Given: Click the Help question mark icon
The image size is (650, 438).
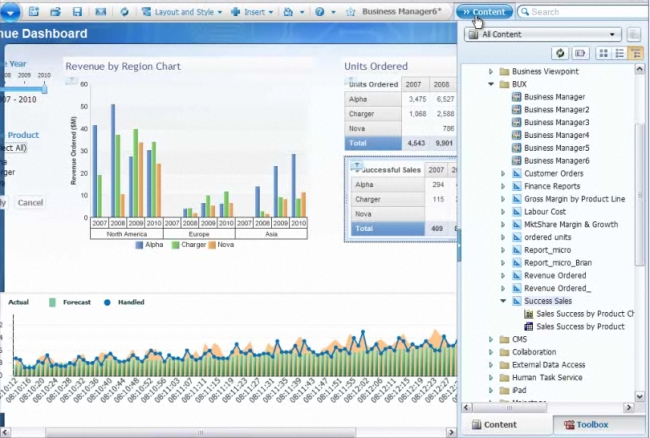Looking at the screenshot, I should (x=320, y=12).
